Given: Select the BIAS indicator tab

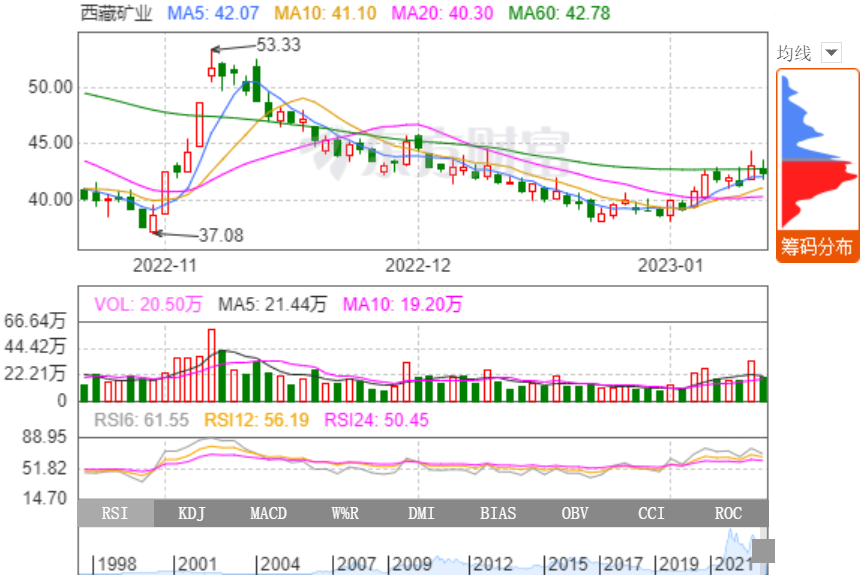Looking at the screenshot, I should click(498, 513).
